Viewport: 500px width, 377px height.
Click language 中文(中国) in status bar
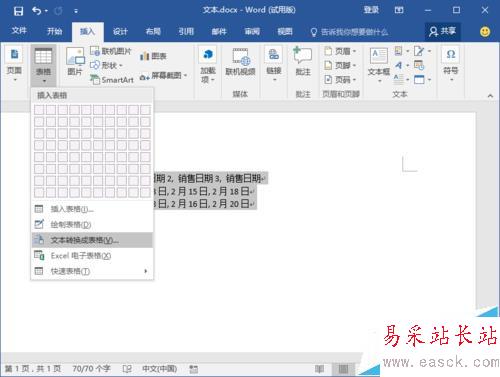[159, 369]
